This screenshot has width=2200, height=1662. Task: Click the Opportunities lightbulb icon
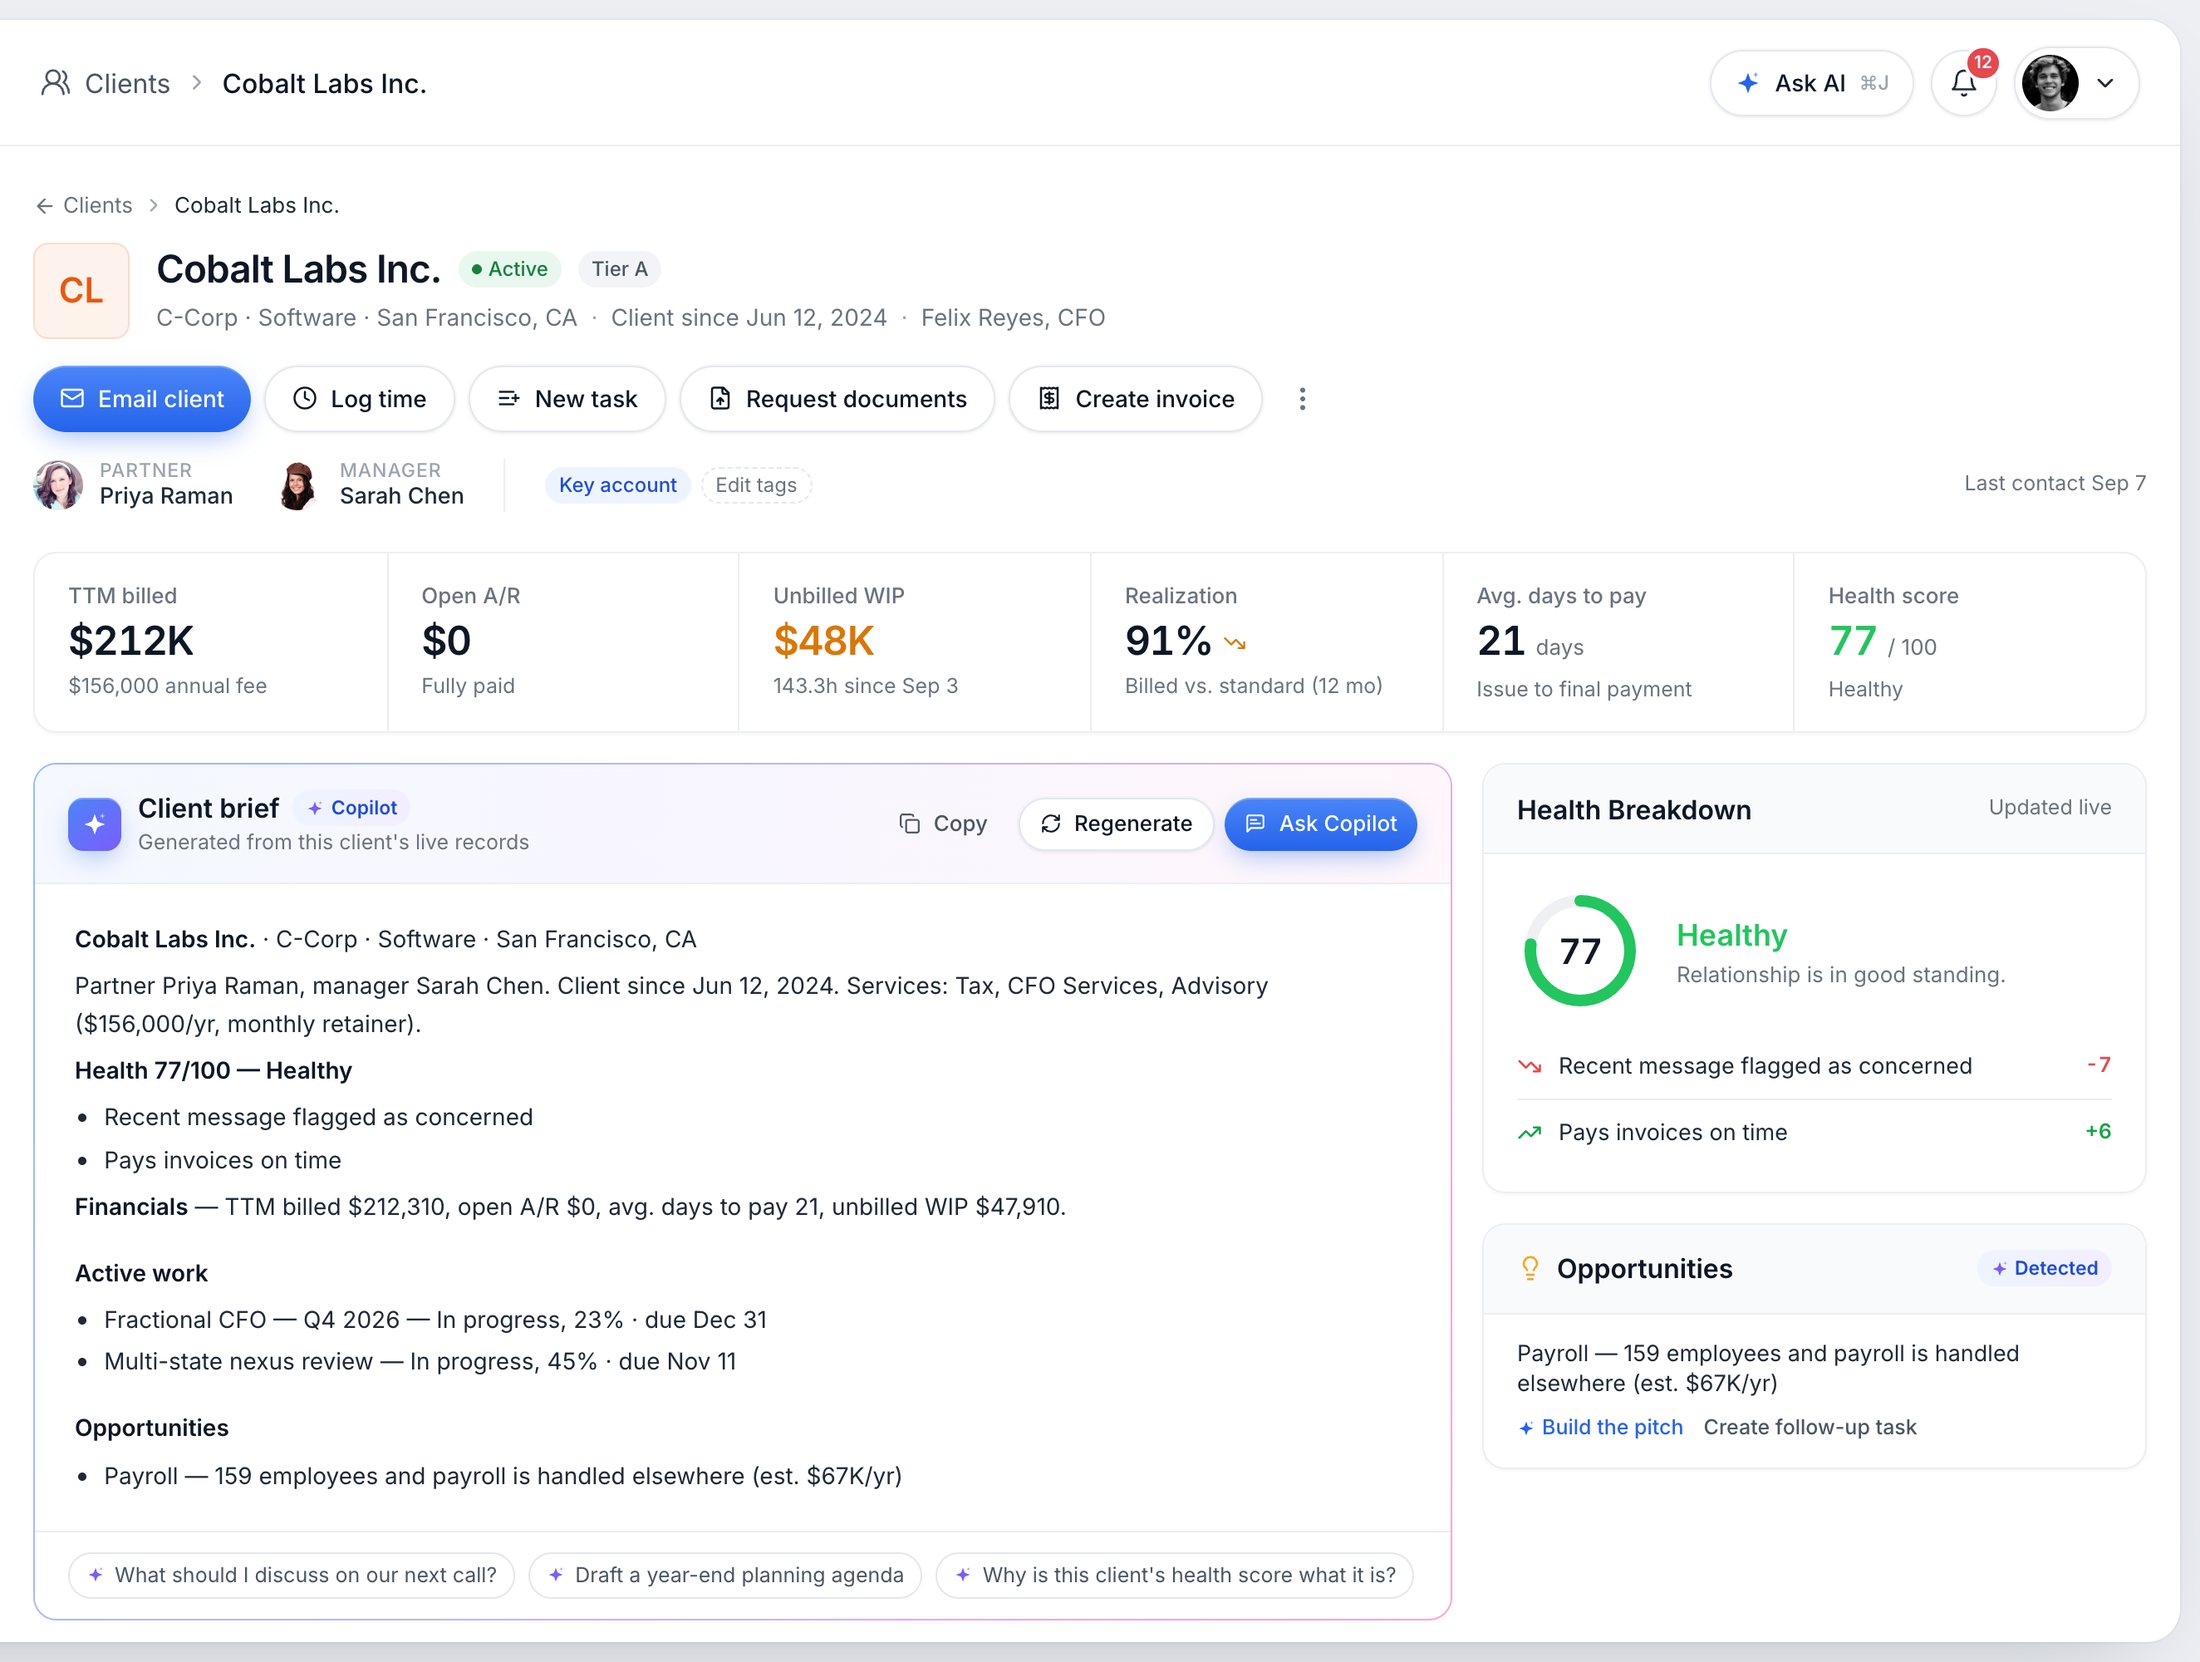1530,1269
